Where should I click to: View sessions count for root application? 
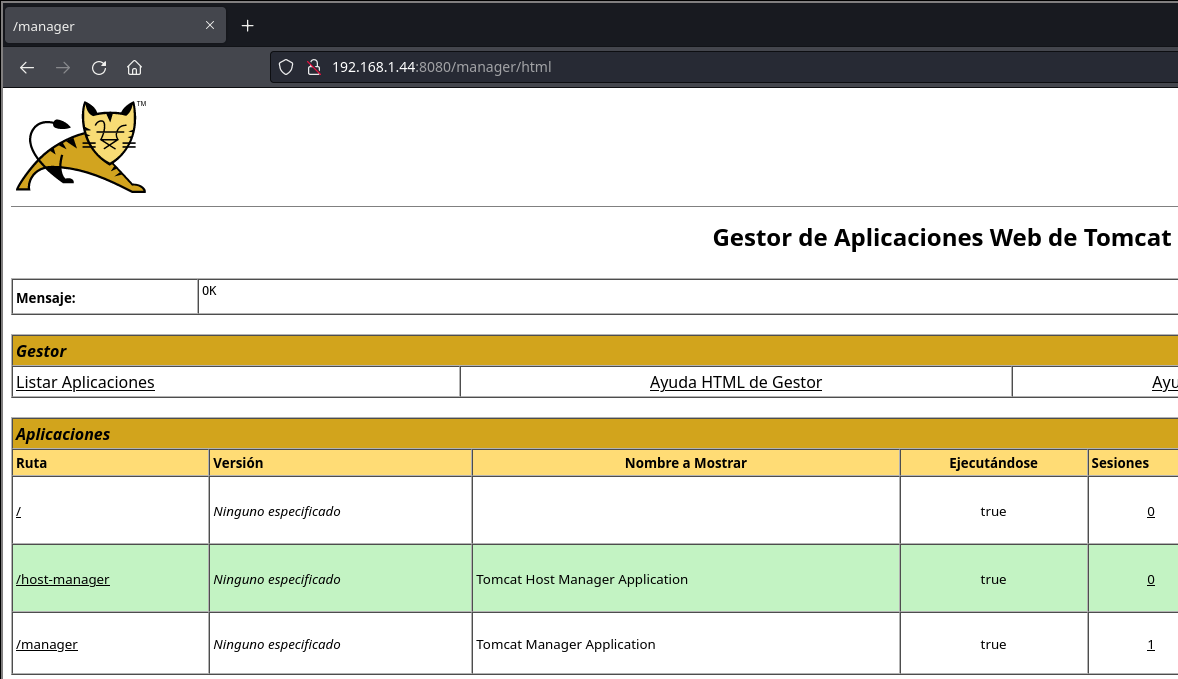click(x=1151, y=512)
